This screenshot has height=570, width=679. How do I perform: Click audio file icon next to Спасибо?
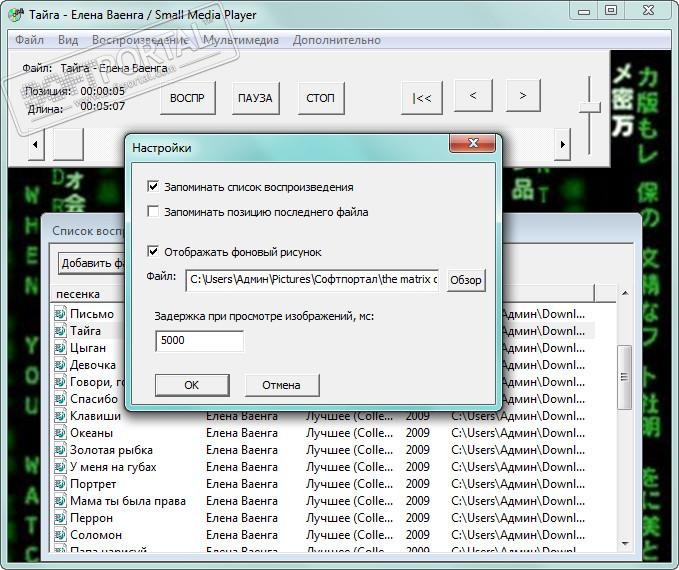60,398
